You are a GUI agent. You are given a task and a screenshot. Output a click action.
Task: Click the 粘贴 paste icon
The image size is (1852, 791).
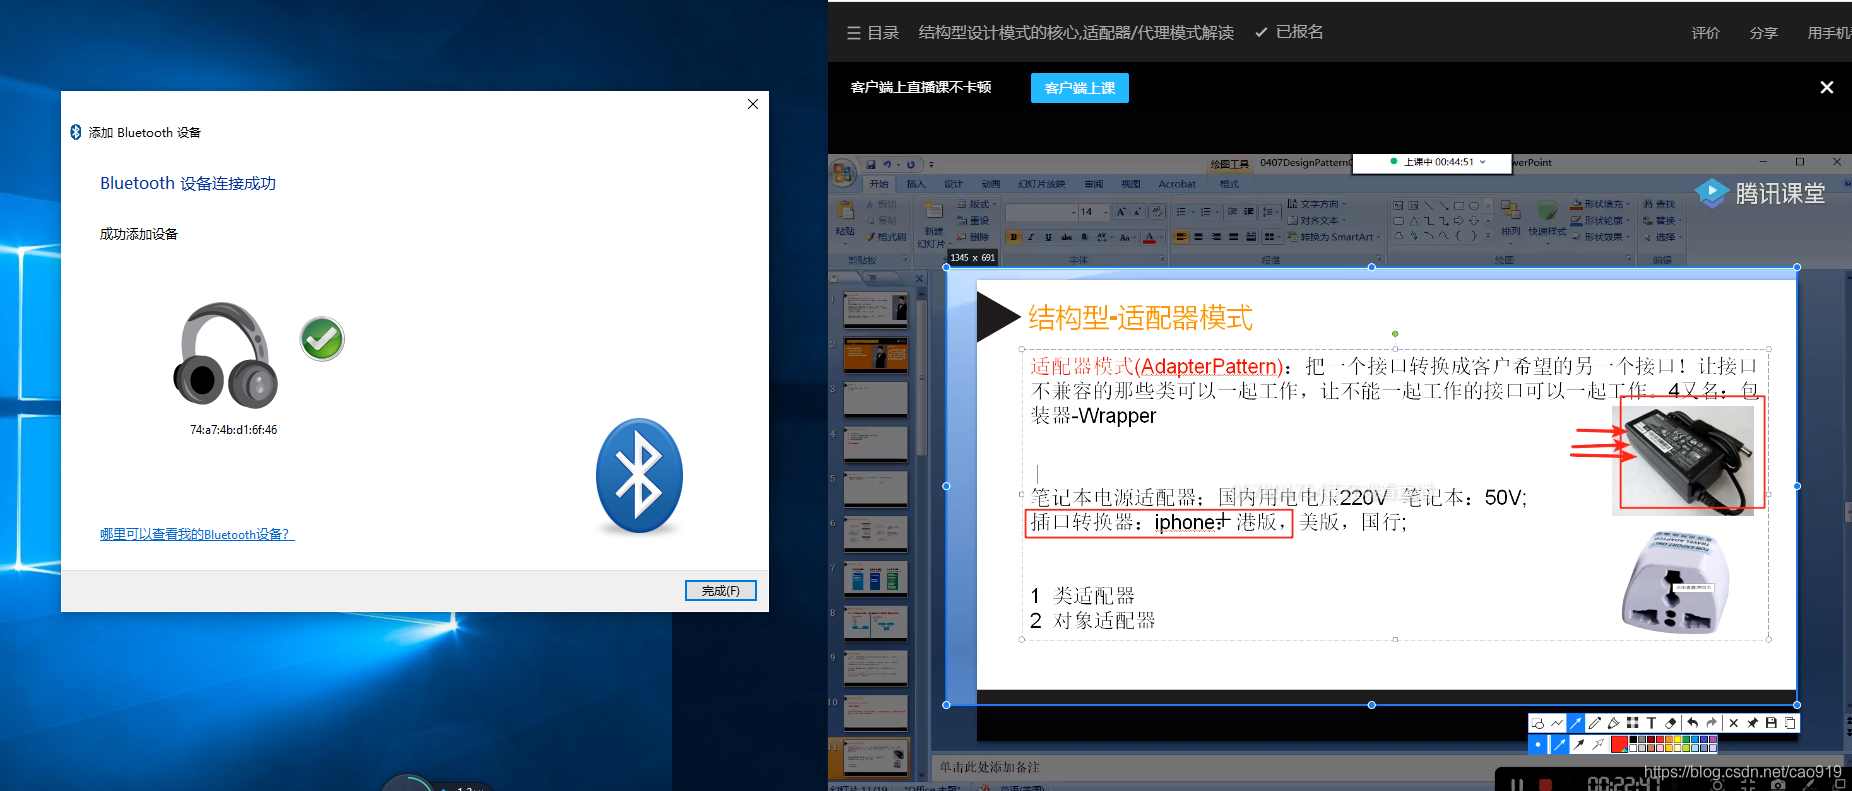pyautogui.click(x=845, y=211)
